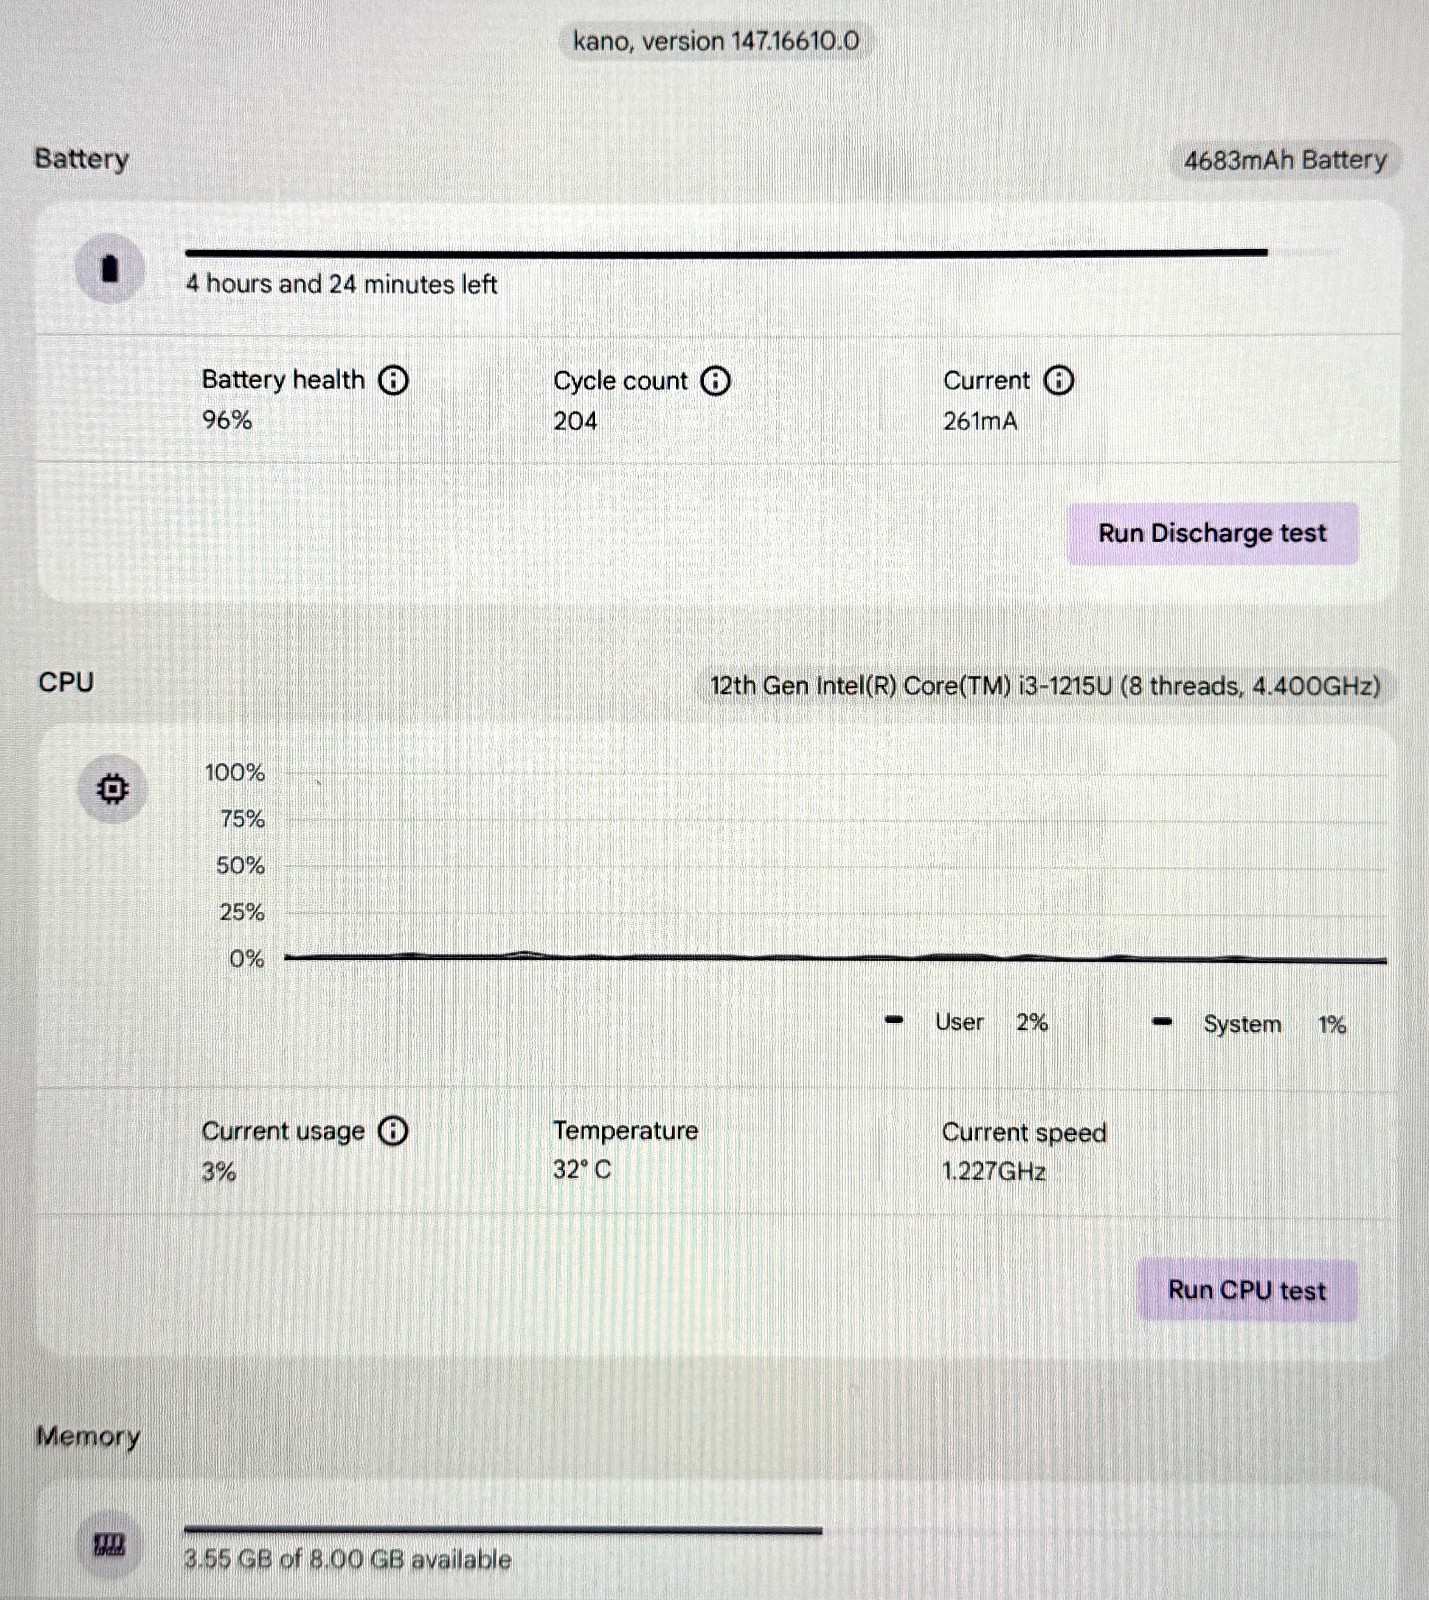Click the battery icon in Battery card
The width and height of the screenshot is (1429, 1600).
point(110,268)
